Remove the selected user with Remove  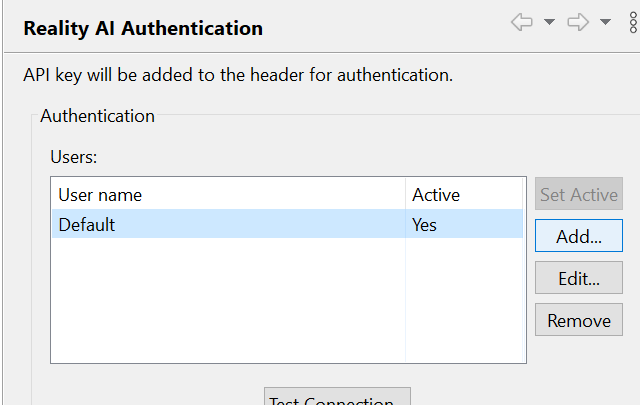pyautogui.click(x=579, y=321)
